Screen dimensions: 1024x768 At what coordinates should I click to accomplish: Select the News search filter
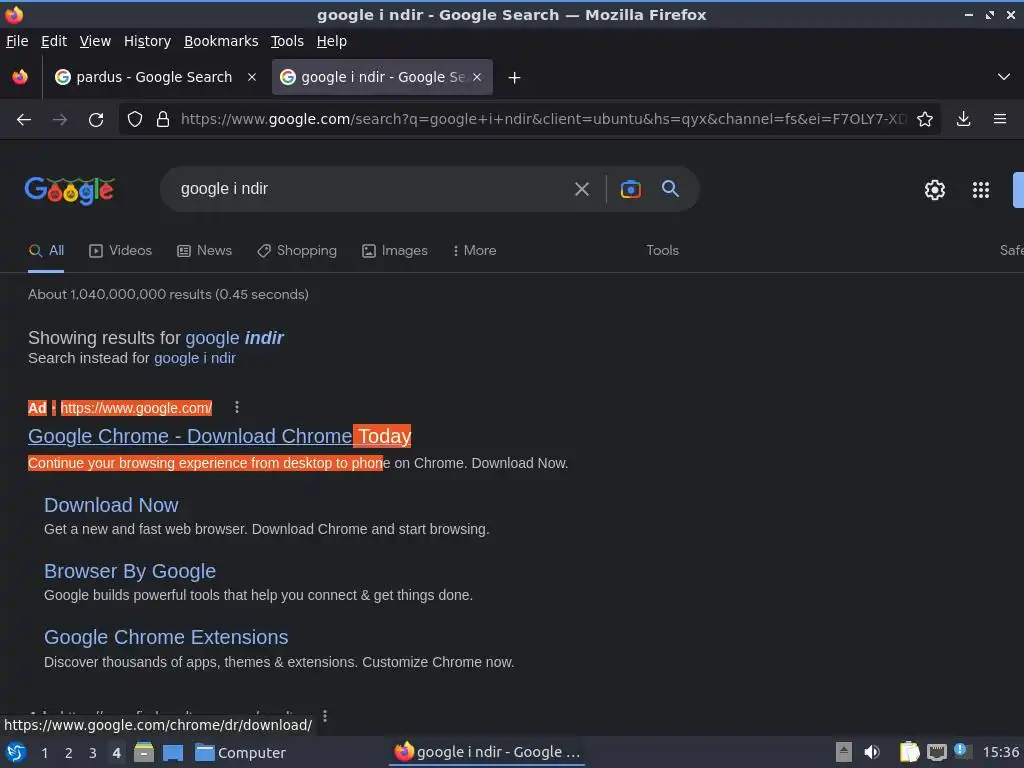(204, 251)
